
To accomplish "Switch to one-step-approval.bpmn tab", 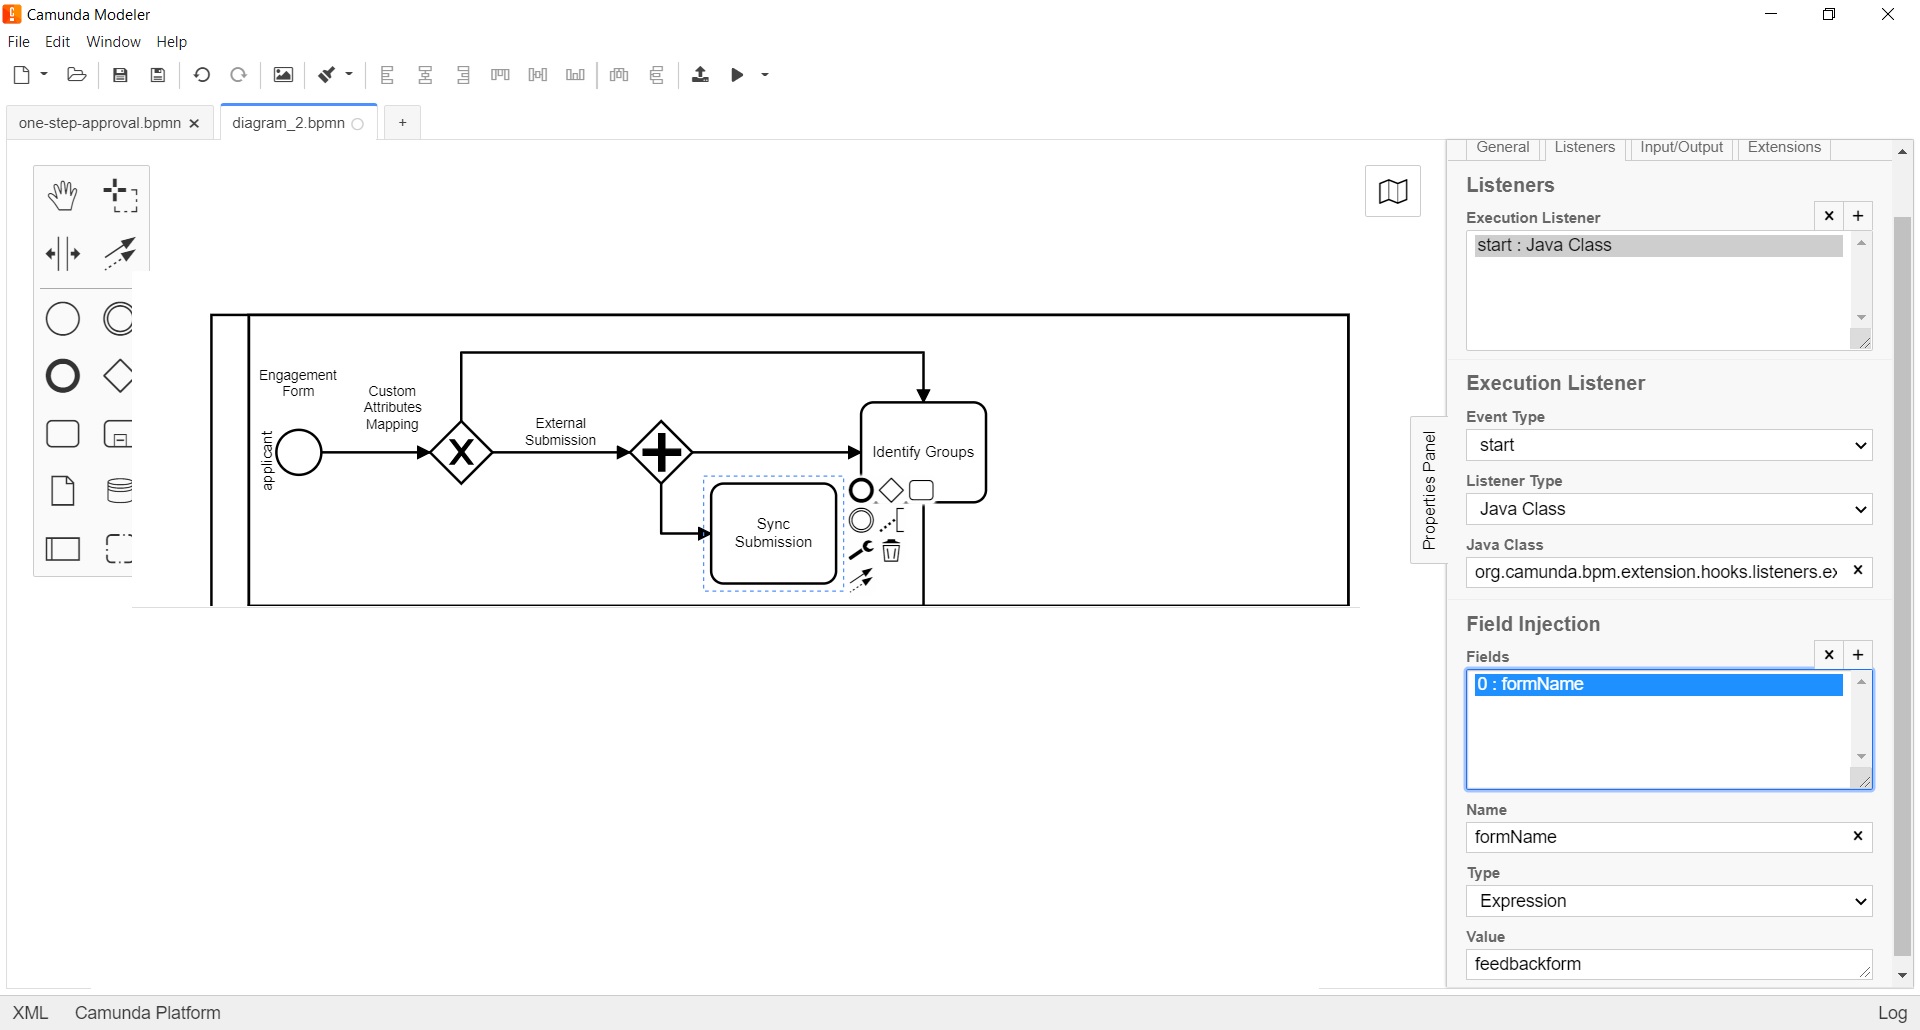I will tap(100, 123).
